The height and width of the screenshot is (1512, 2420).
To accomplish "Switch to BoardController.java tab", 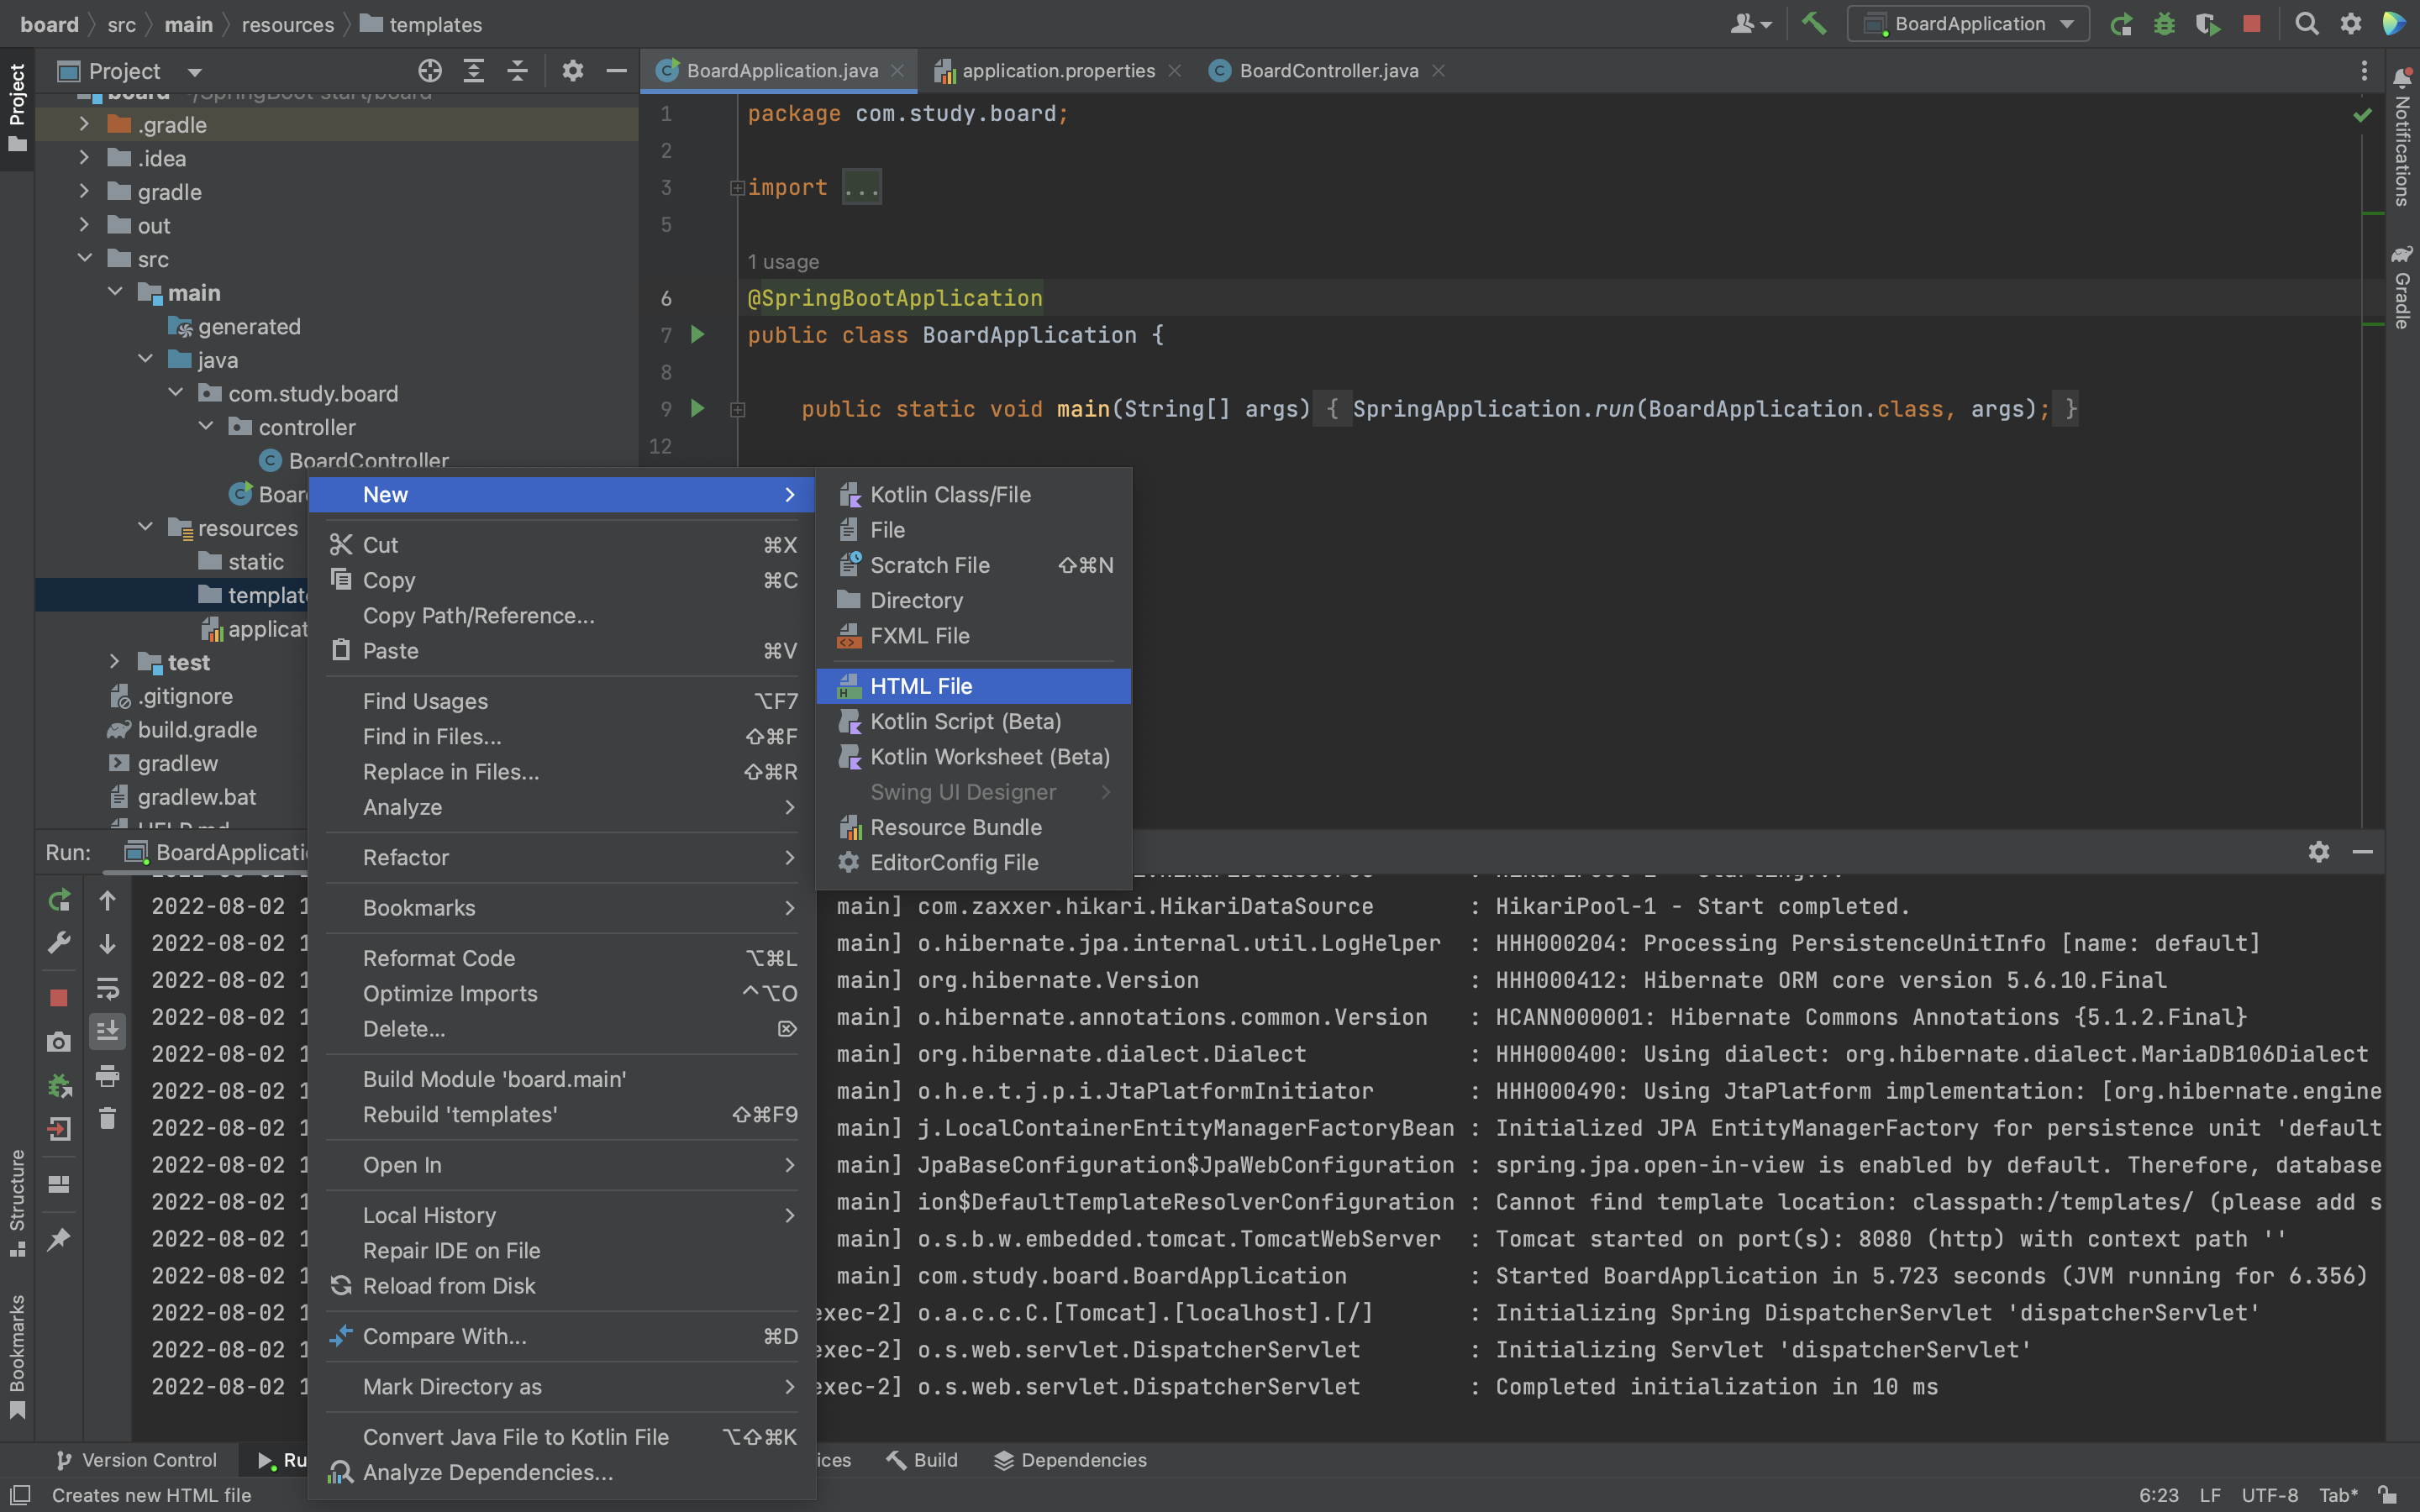I will [1327, 71].
